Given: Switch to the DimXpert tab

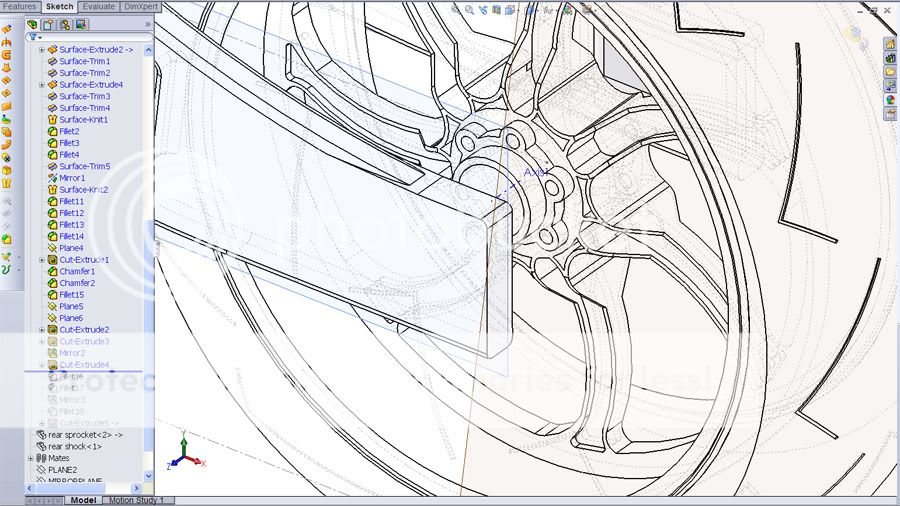Looking at the screenshot, I should click(x=141, y=6).
